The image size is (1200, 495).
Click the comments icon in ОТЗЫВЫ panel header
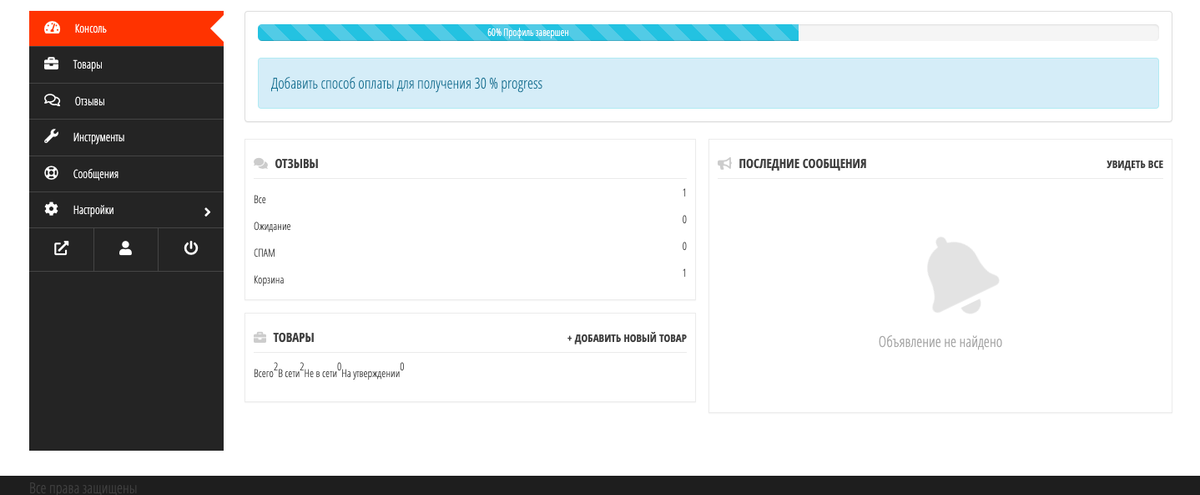pos(261,163)
